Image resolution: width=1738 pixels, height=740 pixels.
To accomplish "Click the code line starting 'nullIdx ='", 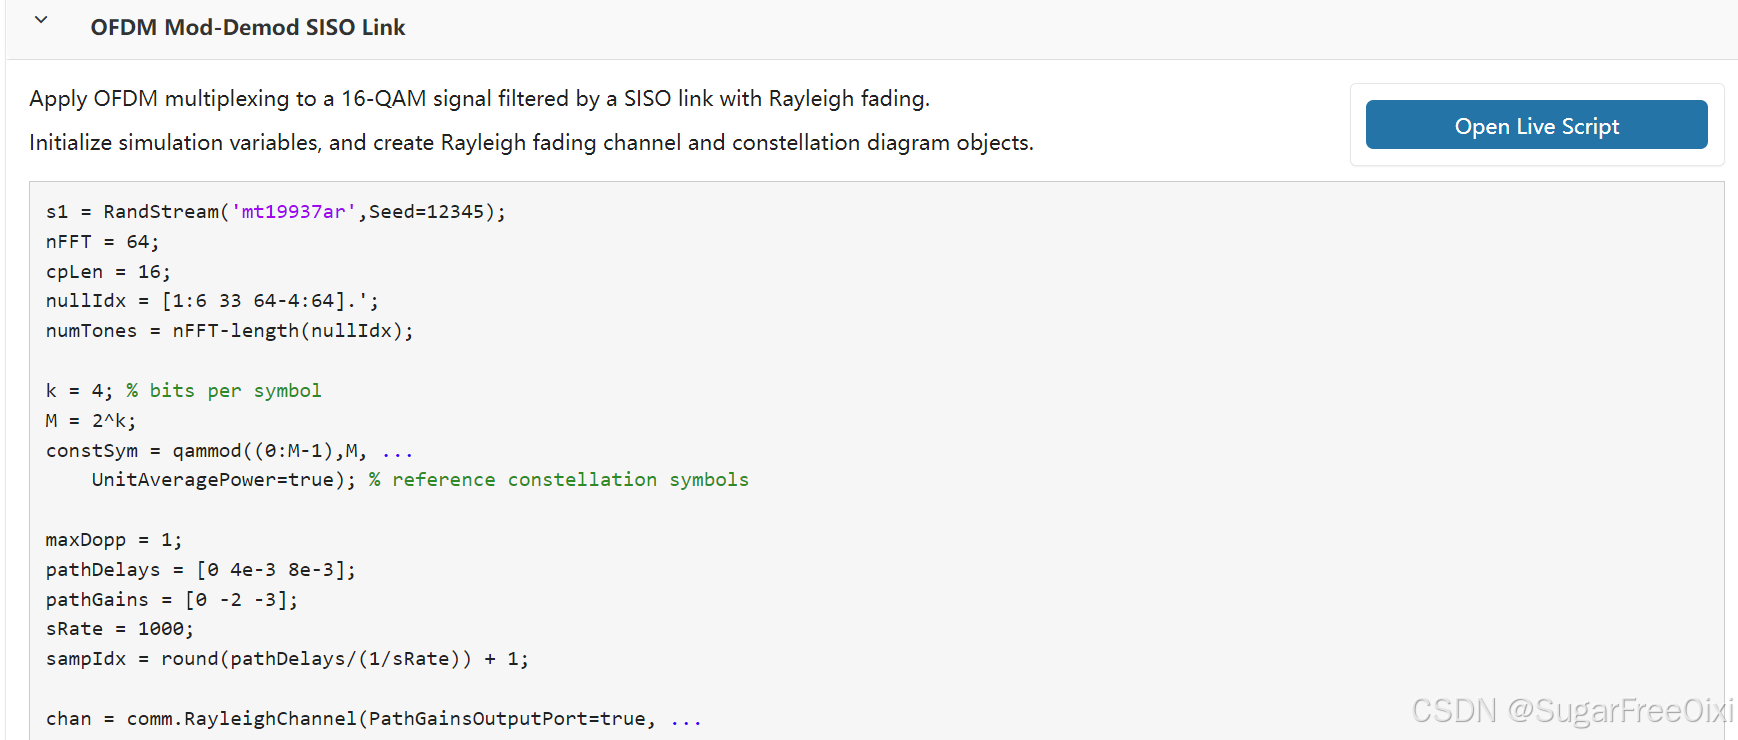I will pos(212,301).
